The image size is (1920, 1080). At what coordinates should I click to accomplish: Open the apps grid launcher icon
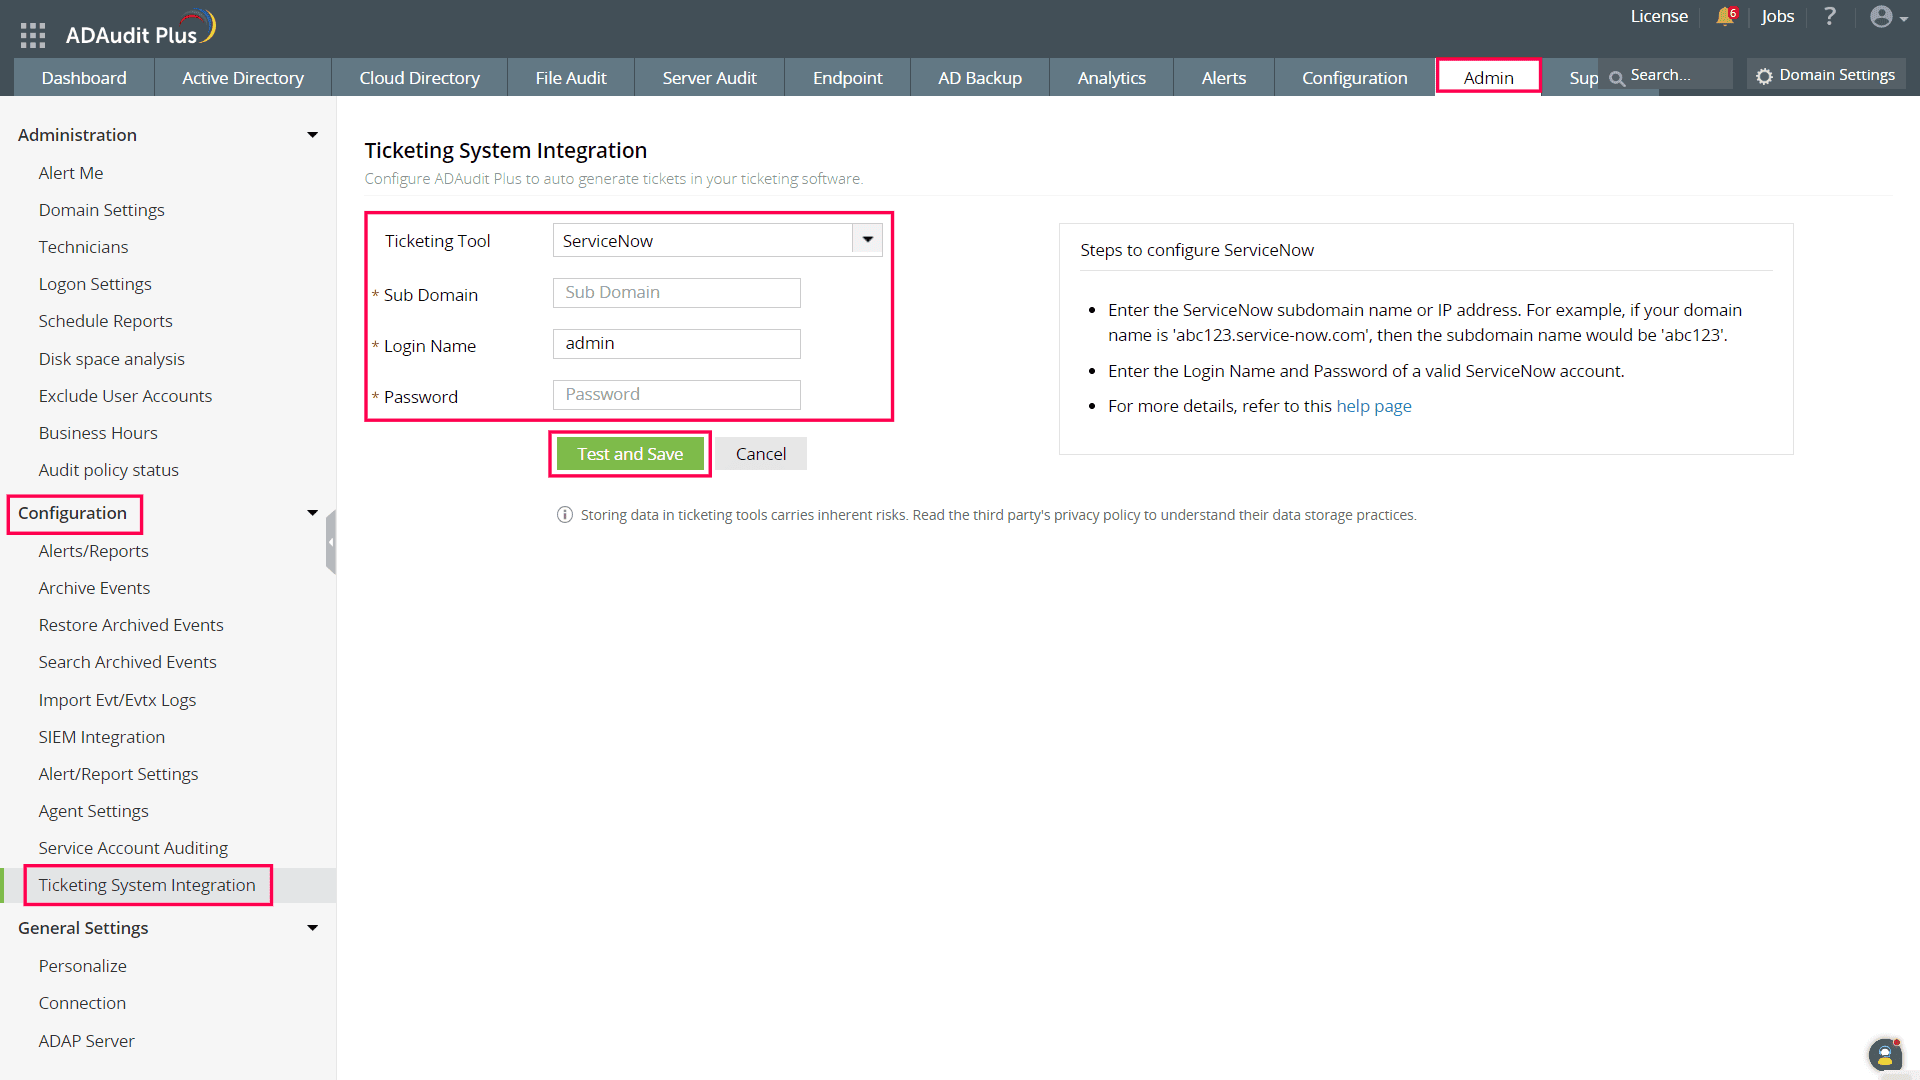pyautogui.click(x=33, y=35)
